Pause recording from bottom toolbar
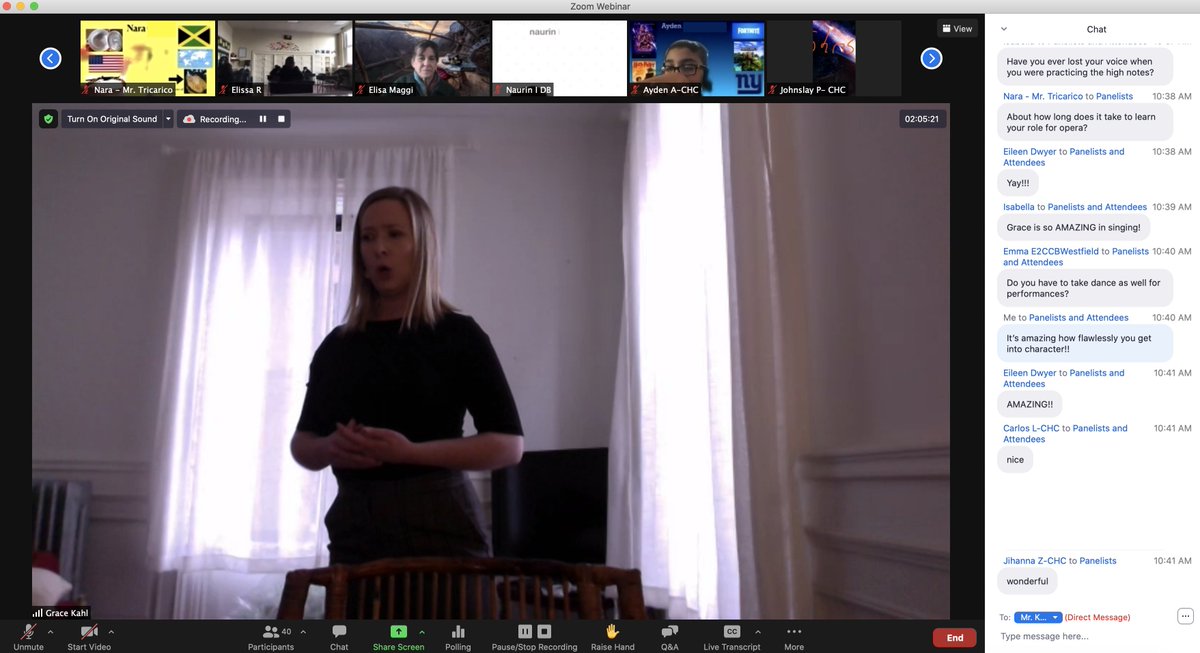 pos(525,631)
